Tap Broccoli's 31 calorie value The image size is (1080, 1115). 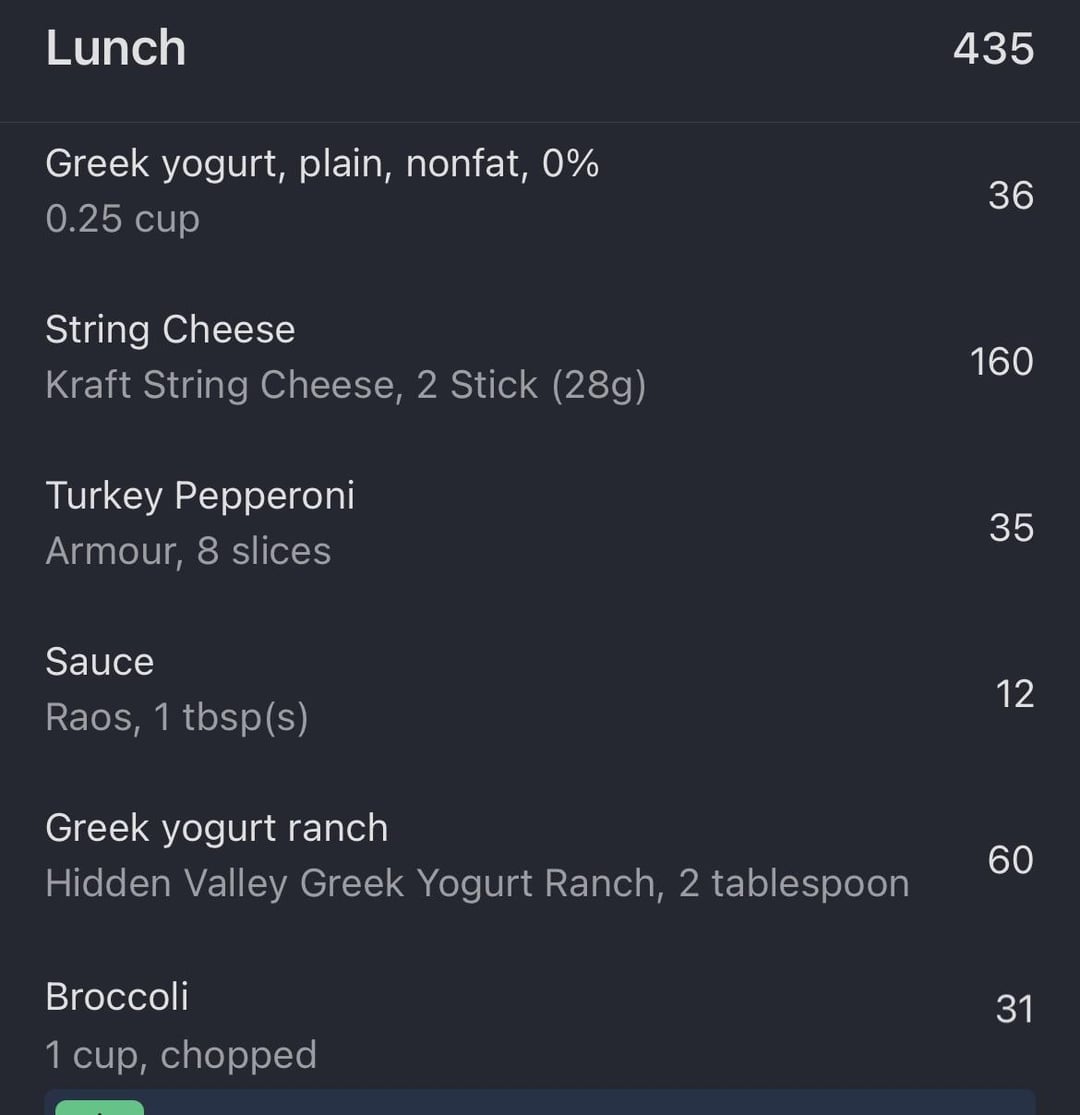coord(1015,1009)
